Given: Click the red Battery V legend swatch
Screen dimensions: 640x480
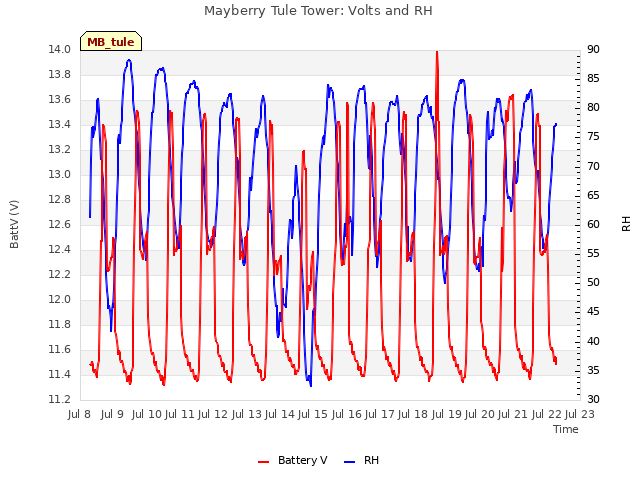Looking at the screenshot, I should click(264, 462).
